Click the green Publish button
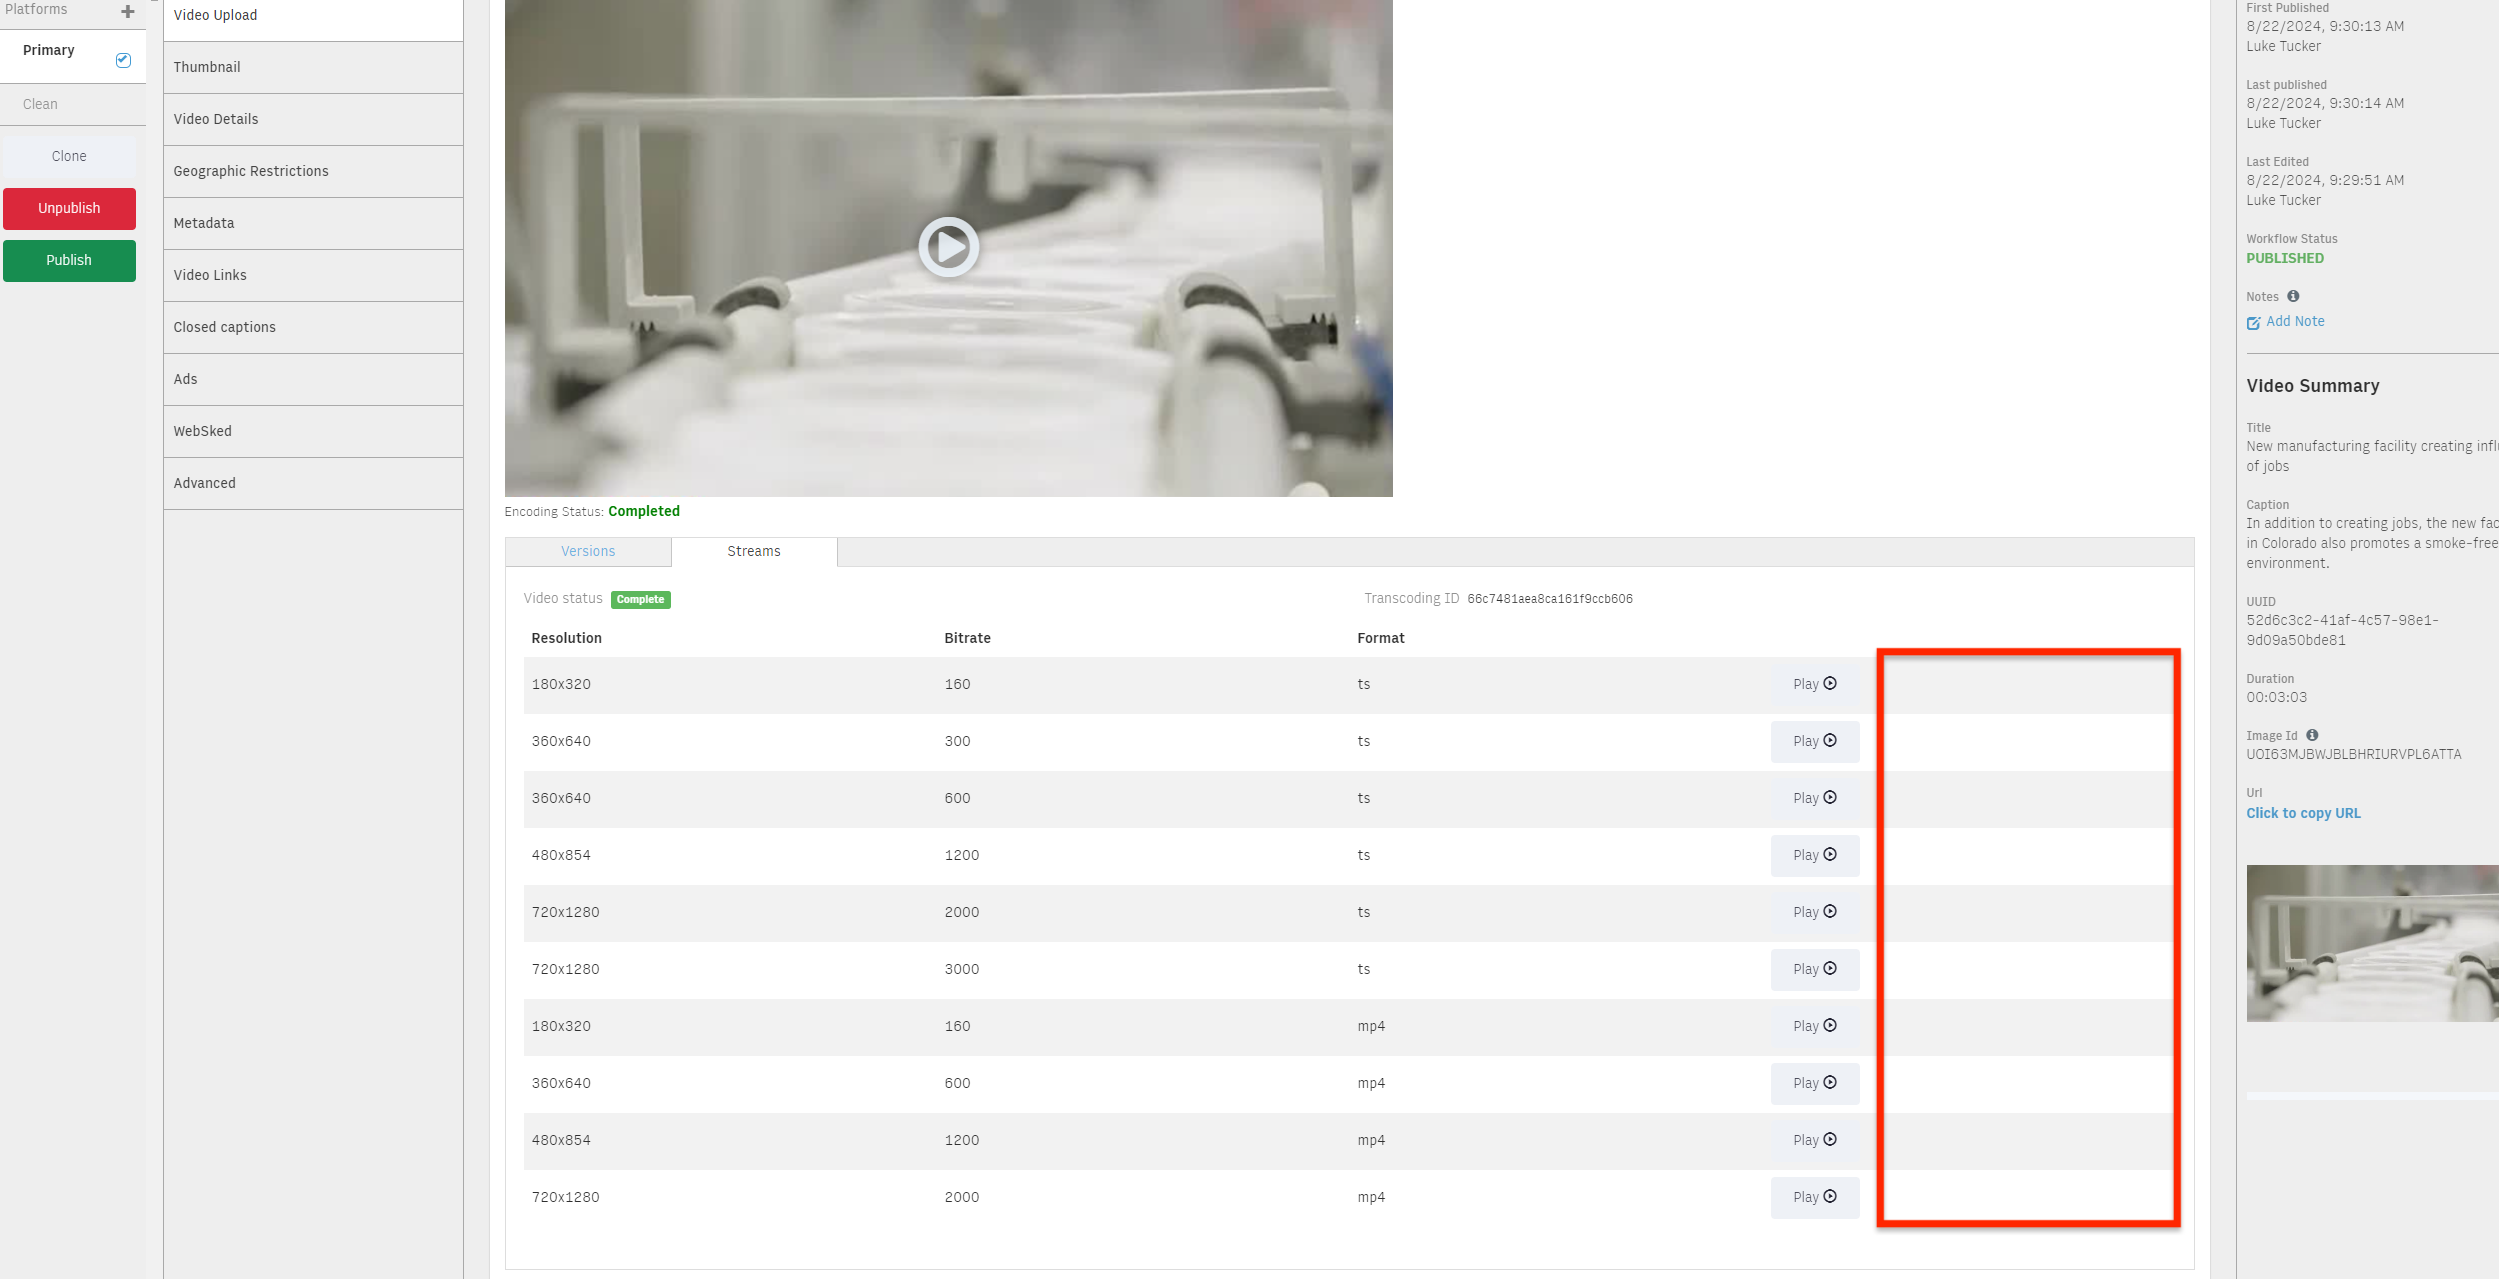The width and height of the screenshot is (2499, 1279). pos(69,260)
